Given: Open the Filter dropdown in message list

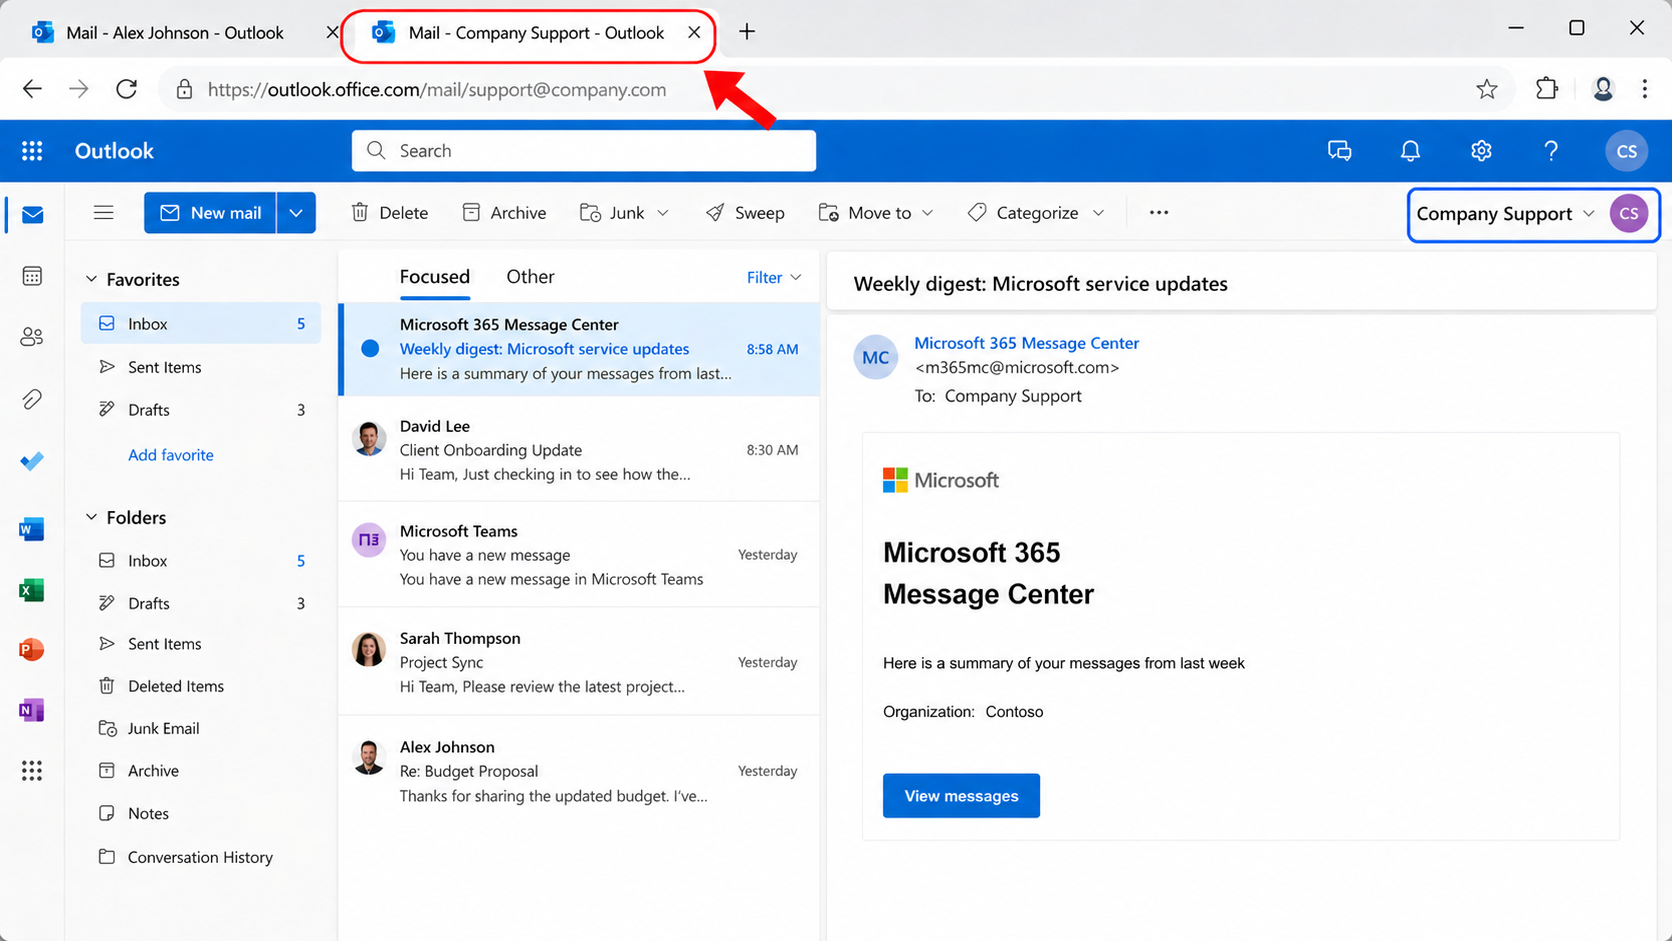Looking at the screenshot, I should pos(773,277).
